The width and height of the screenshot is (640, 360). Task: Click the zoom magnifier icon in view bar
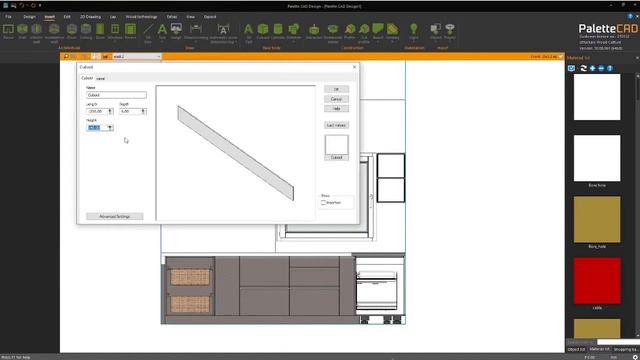(x=66, y=56)
